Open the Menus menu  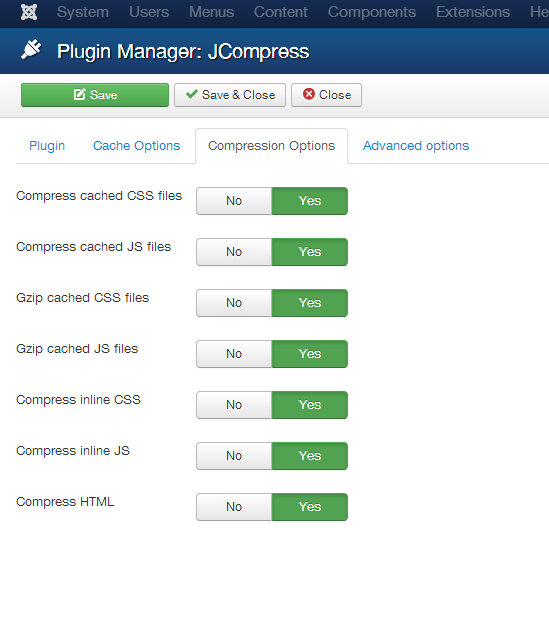[x=211, y=12]
